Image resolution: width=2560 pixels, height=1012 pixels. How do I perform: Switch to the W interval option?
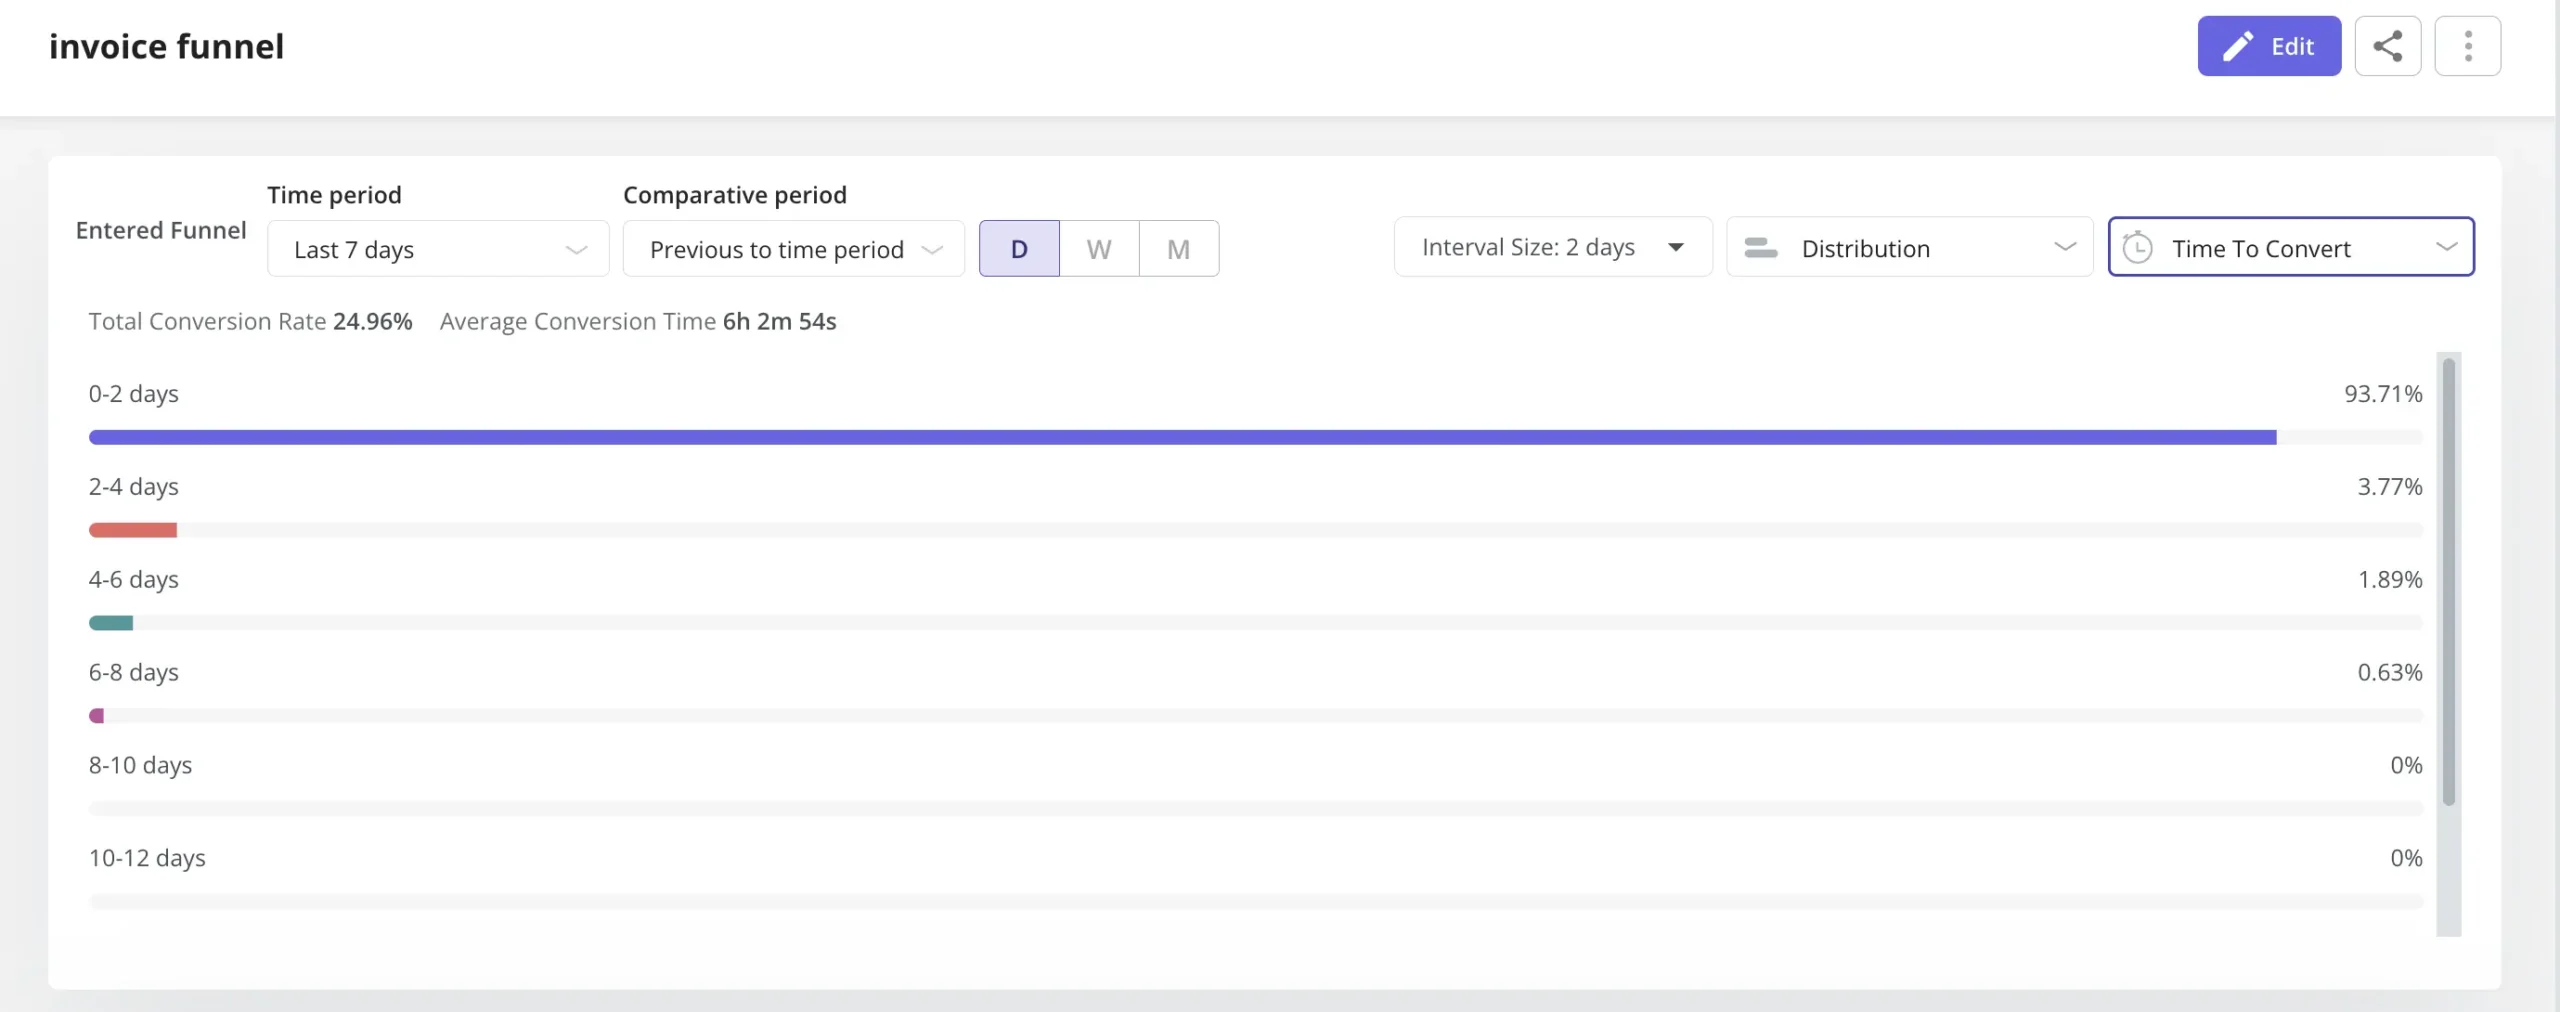tap(1098, 248)
